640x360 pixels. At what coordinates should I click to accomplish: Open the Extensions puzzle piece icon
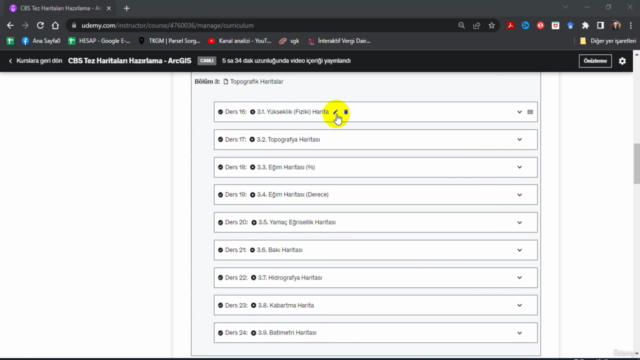(x=585, y=25)
